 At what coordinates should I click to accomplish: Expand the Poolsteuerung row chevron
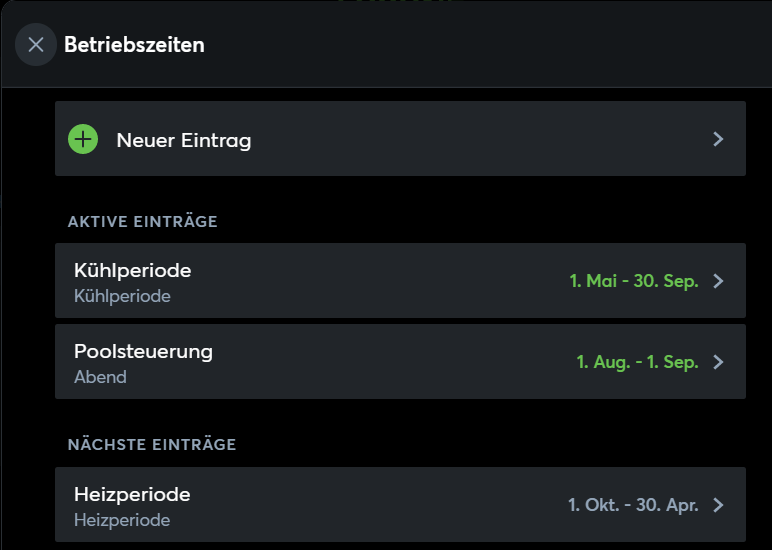click(718, 362)
